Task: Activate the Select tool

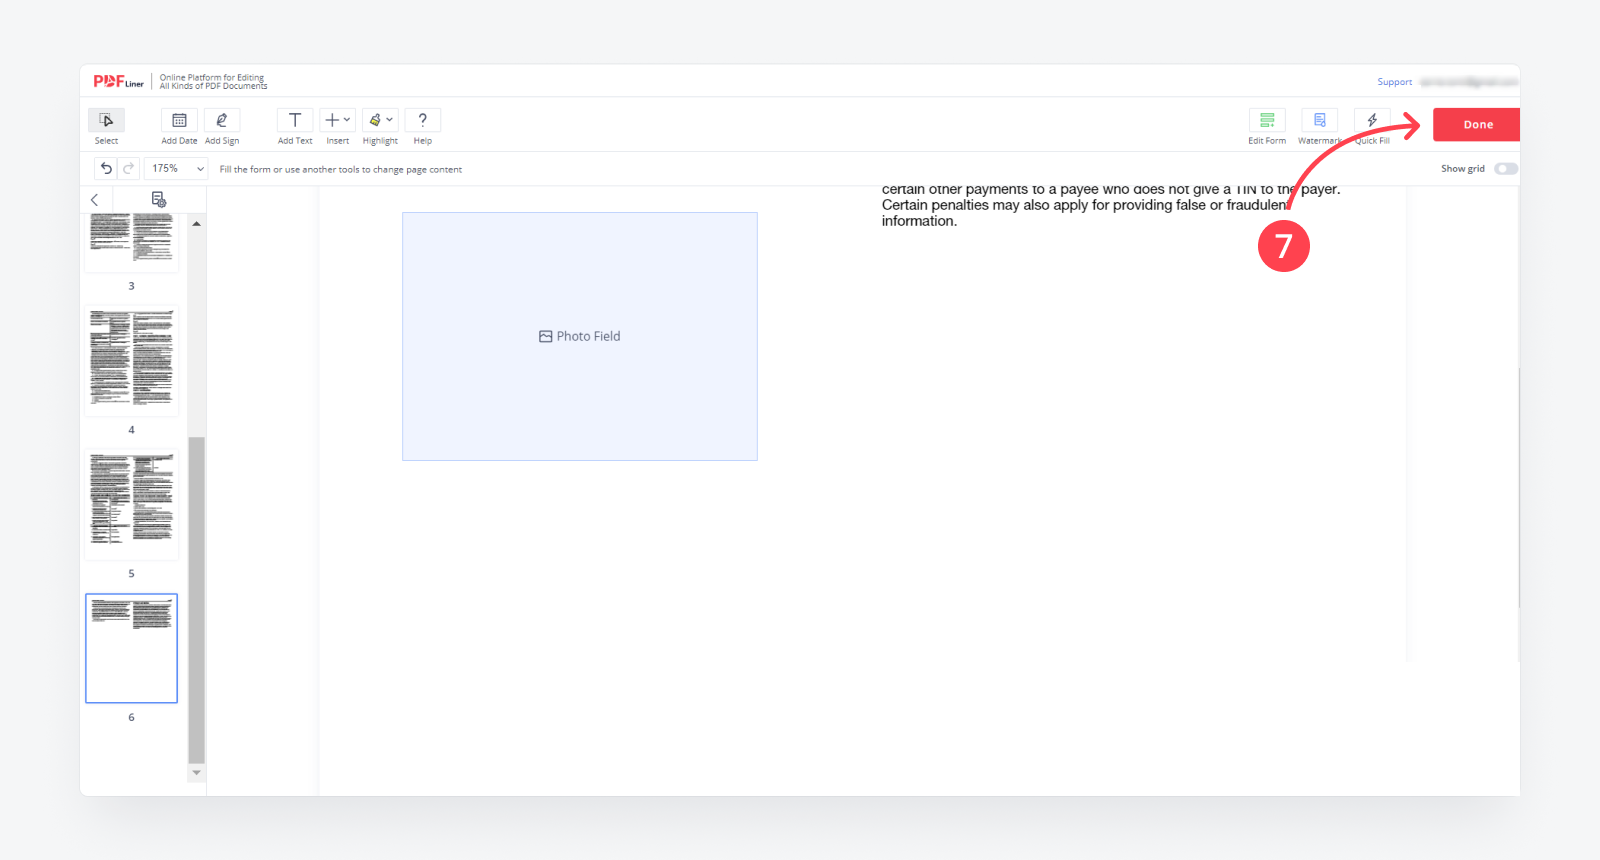Action: (106, 121)
